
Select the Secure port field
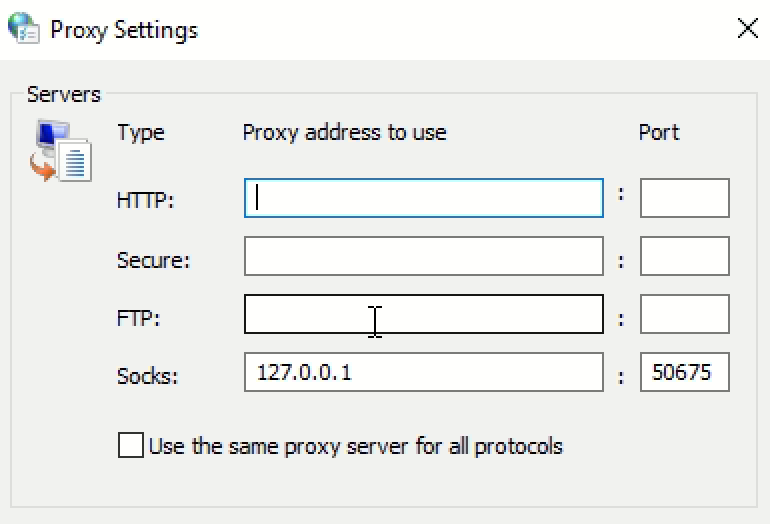pyautogui.click(x=684, y=256)
